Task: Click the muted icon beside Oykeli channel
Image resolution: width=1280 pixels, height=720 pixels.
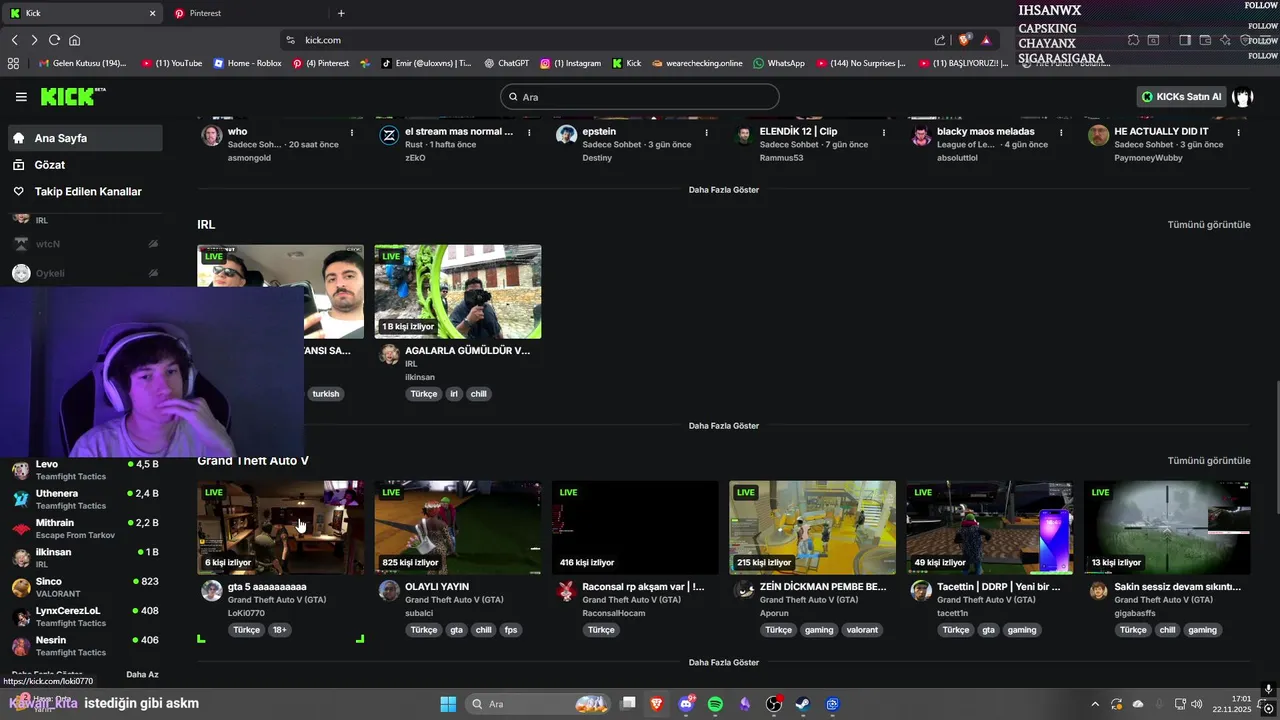Action: coord(153,273)
